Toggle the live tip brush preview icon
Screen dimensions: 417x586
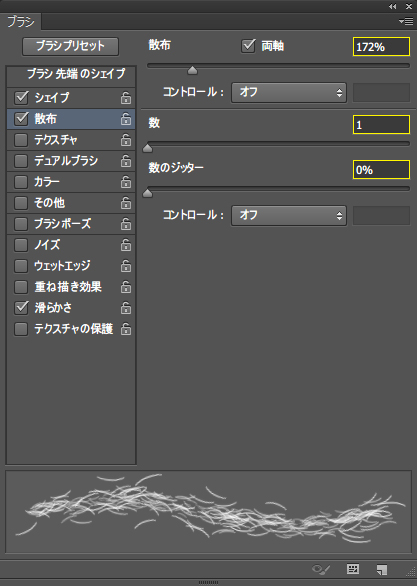(321, 570)
